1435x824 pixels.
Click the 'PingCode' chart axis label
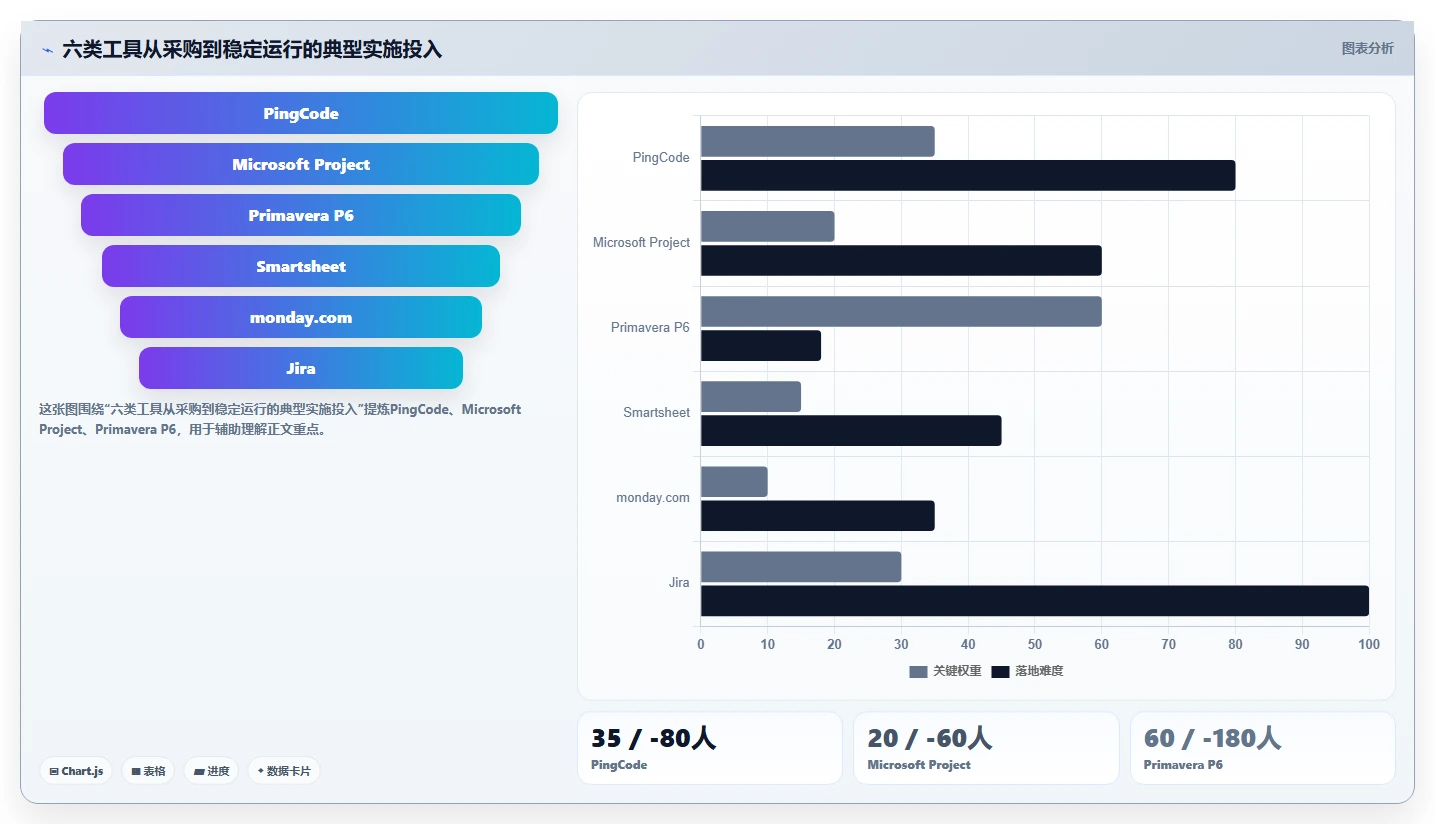point(661,158)
